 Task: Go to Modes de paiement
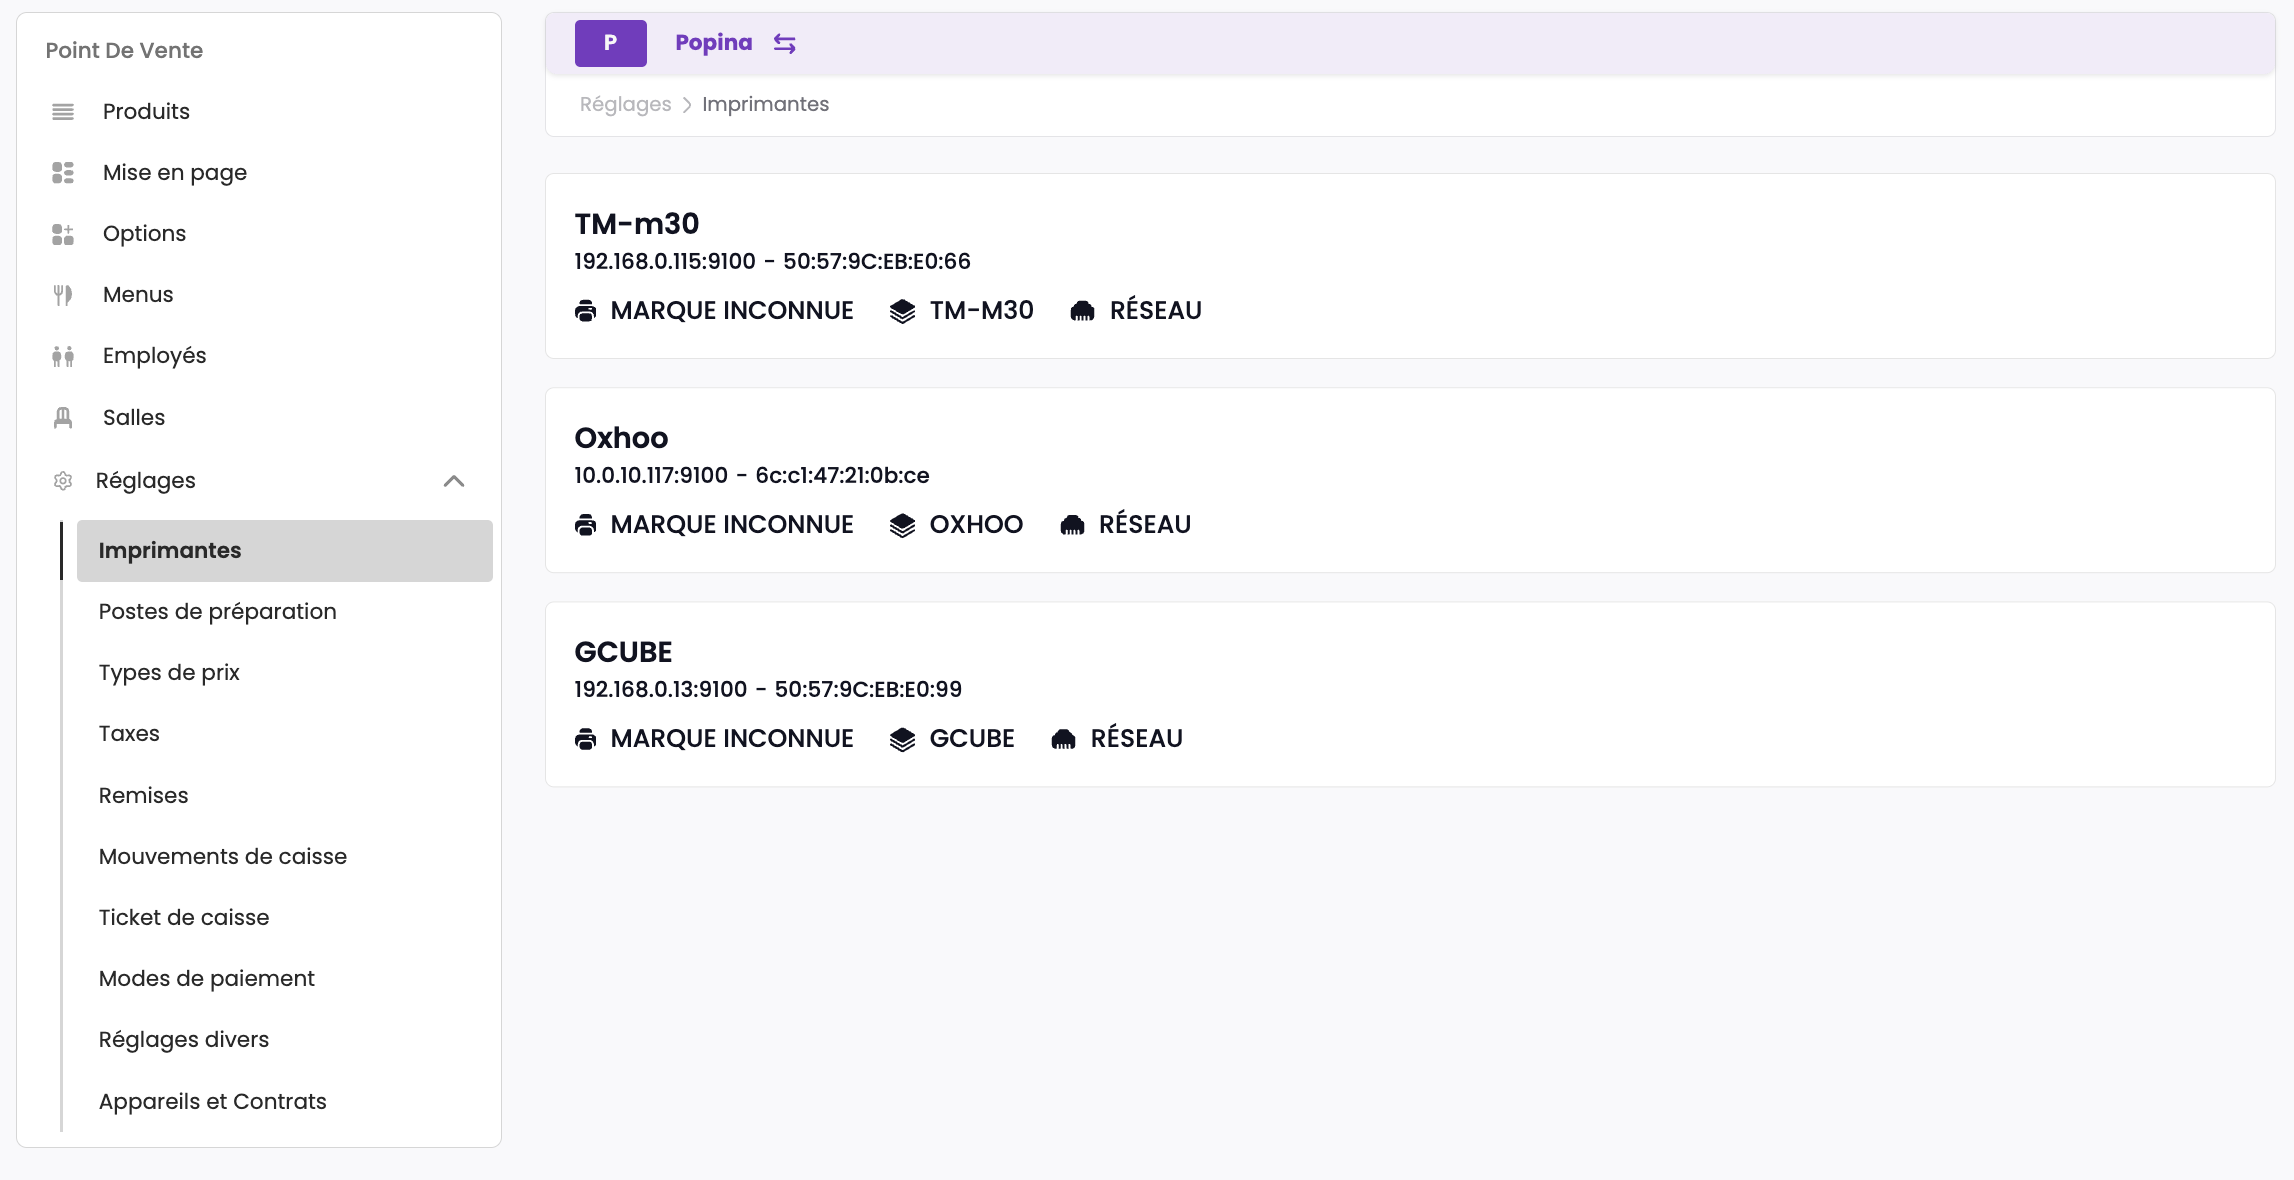[x=206, y=979]
